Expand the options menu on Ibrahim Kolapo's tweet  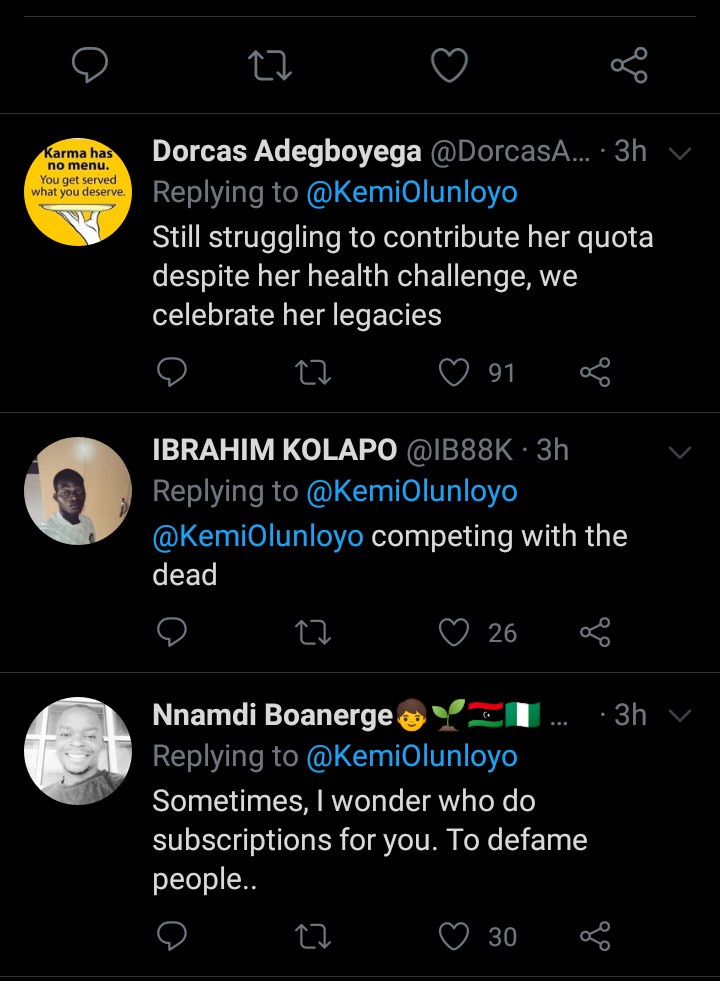(x=680, y=452)
